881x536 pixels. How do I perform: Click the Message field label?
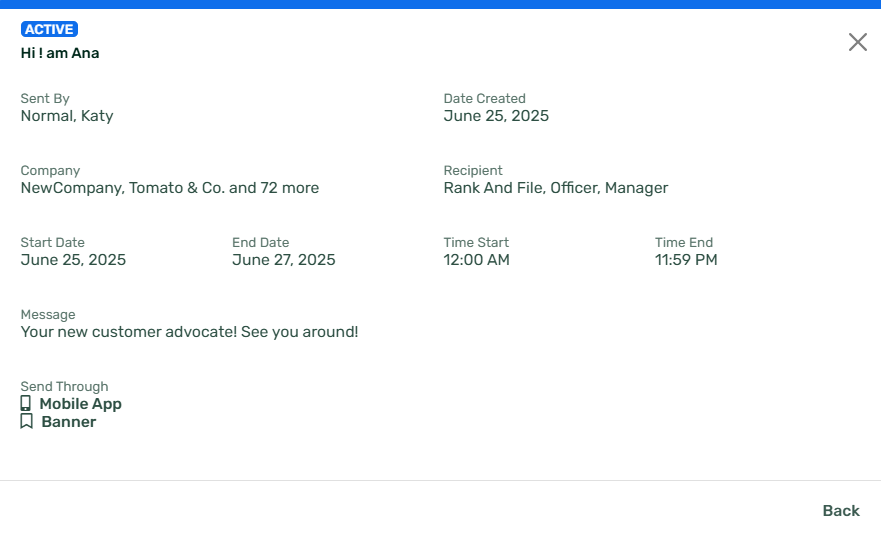(x=48, y=315)
